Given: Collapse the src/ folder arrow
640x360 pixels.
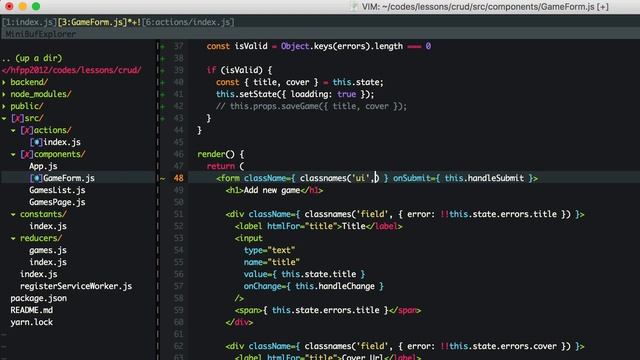Looking at the screenshot, I should [x=4, y=118].
